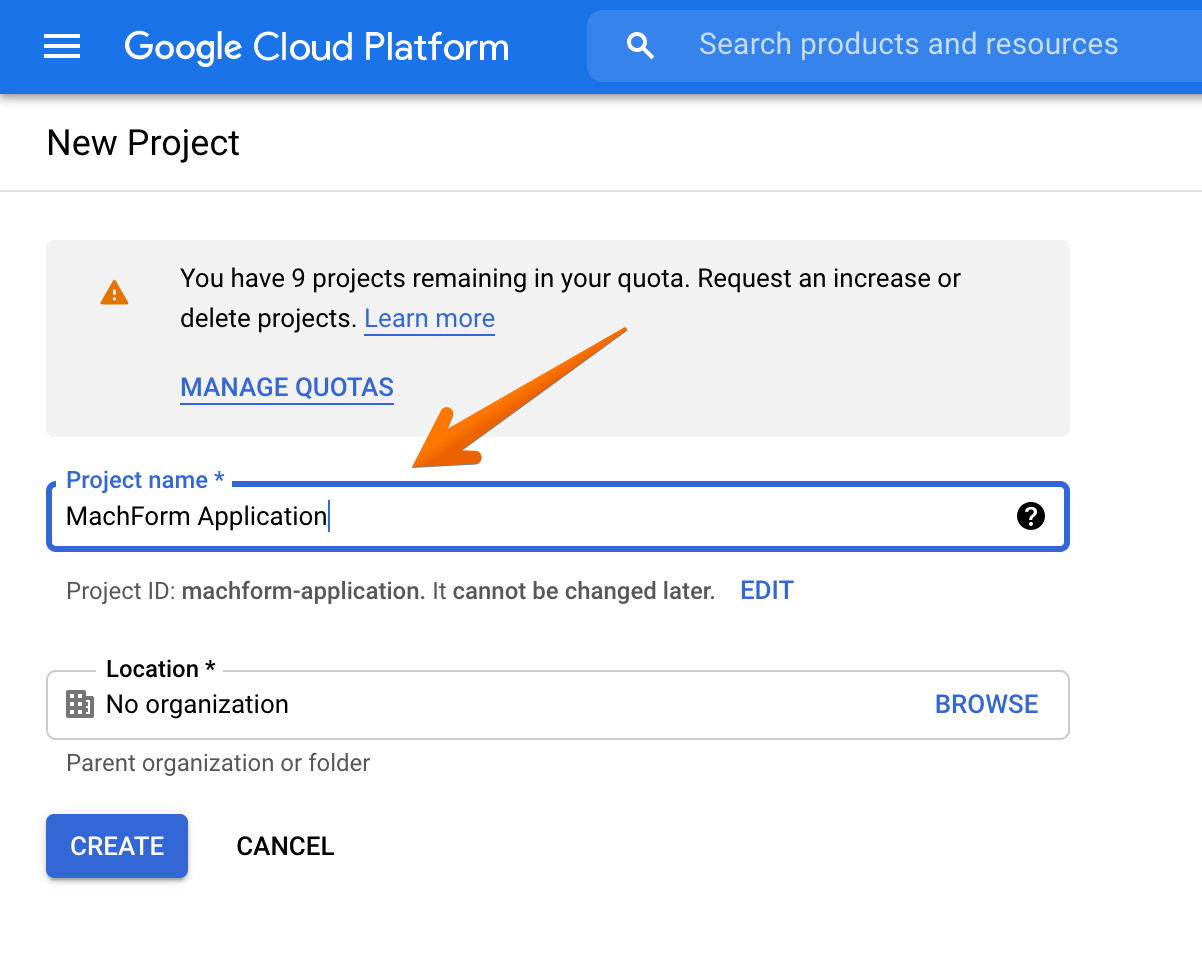This screenshot has height=960, width=1202.
Task: Click the Project name help question mark icon
Action: [x=1030, y=516]
